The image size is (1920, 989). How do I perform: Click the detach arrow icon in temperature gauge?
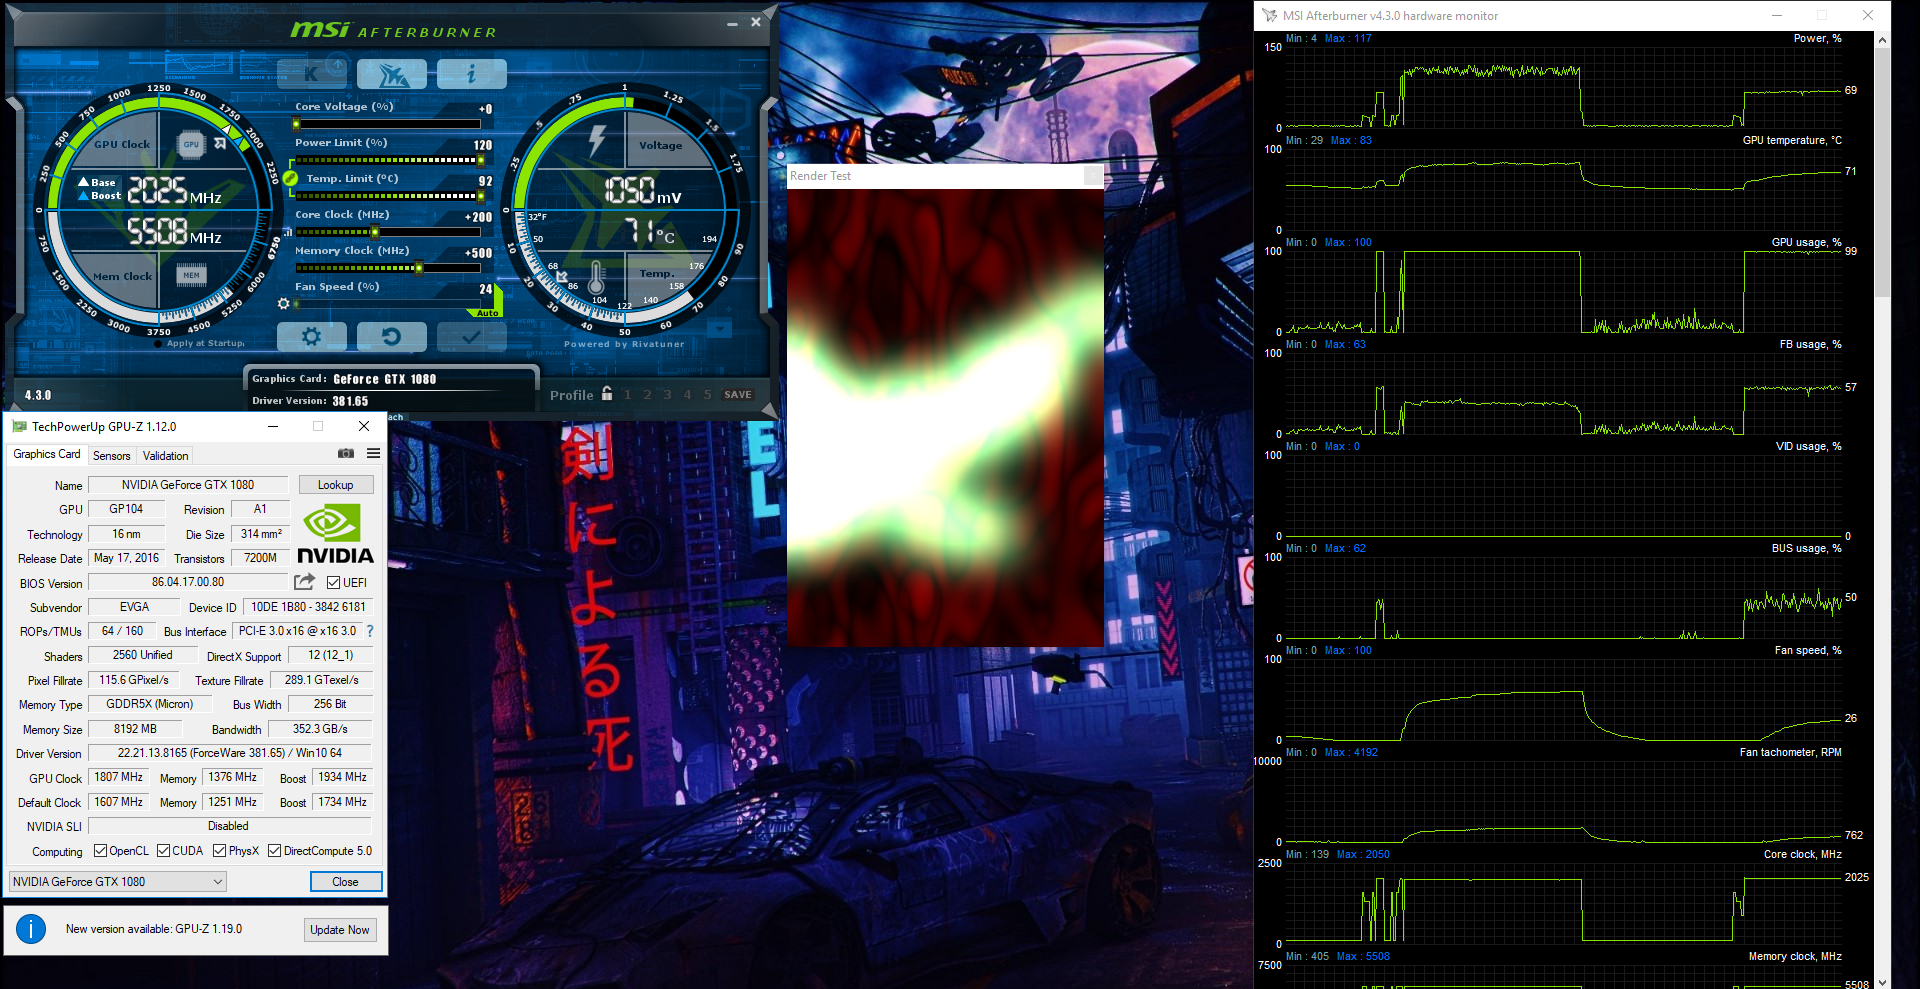(x=561, y=276)
